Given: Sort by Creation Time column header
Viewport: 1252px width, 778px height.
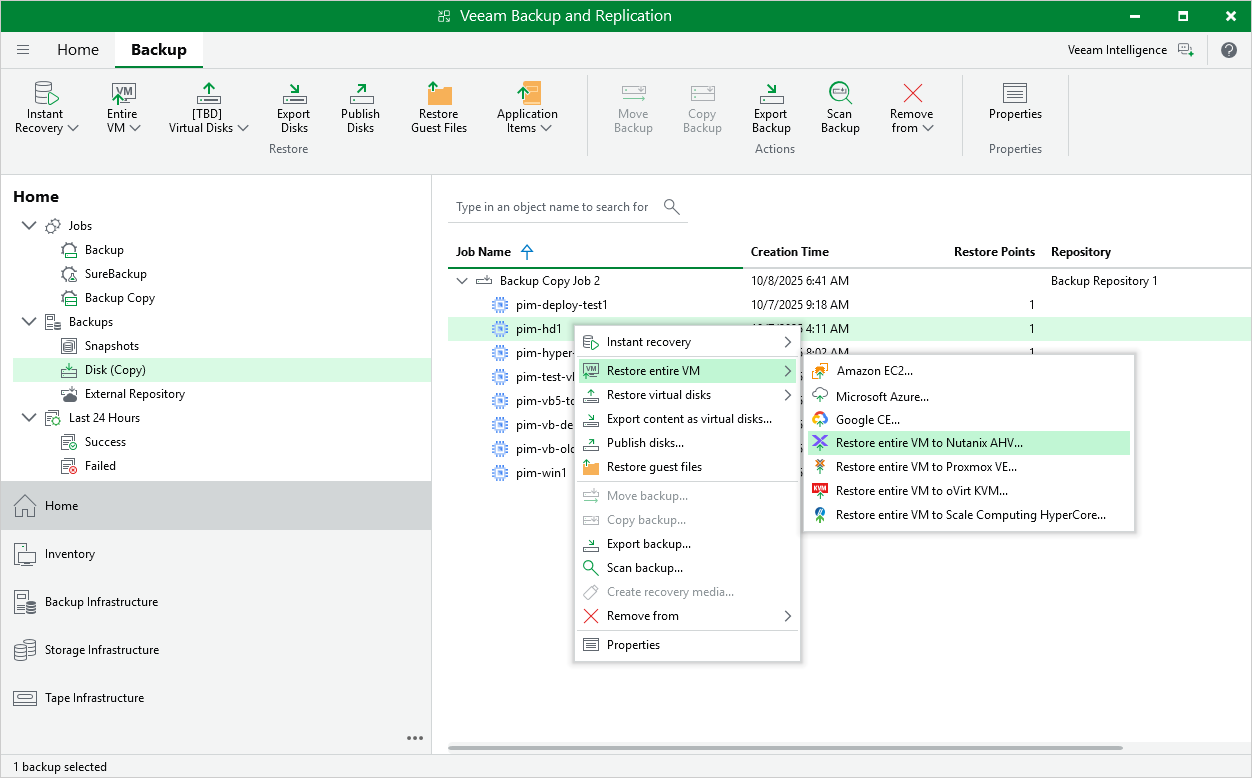Looking at the screenshot, I should click(x=790, y=252).
